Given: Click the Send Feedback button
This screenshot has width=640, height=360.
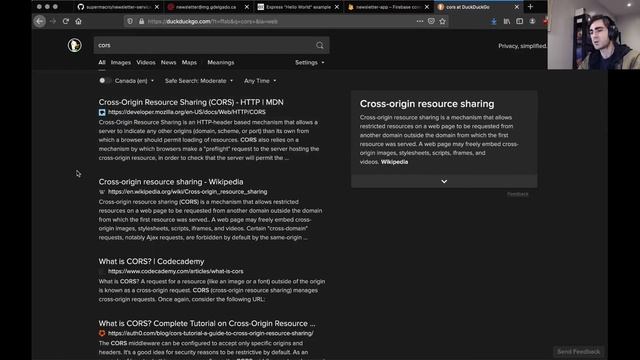Looking at the screenshot, I should pos(578,351).
